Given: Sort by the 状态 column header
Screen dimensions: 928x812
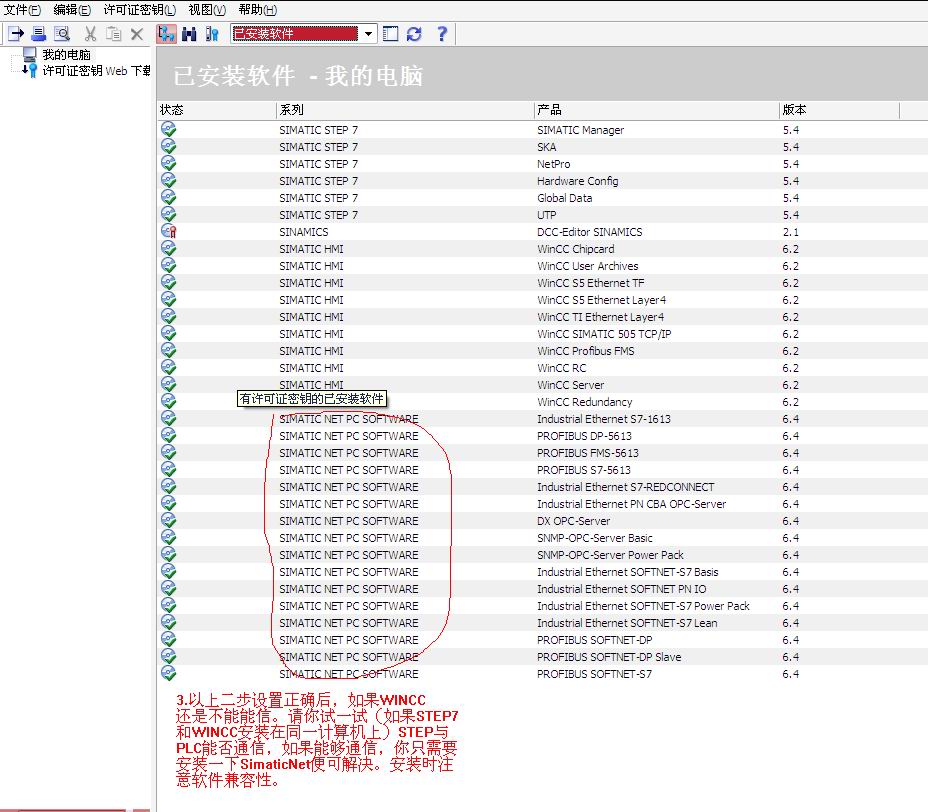Looking at the screenshot, I should pos(217,110).
